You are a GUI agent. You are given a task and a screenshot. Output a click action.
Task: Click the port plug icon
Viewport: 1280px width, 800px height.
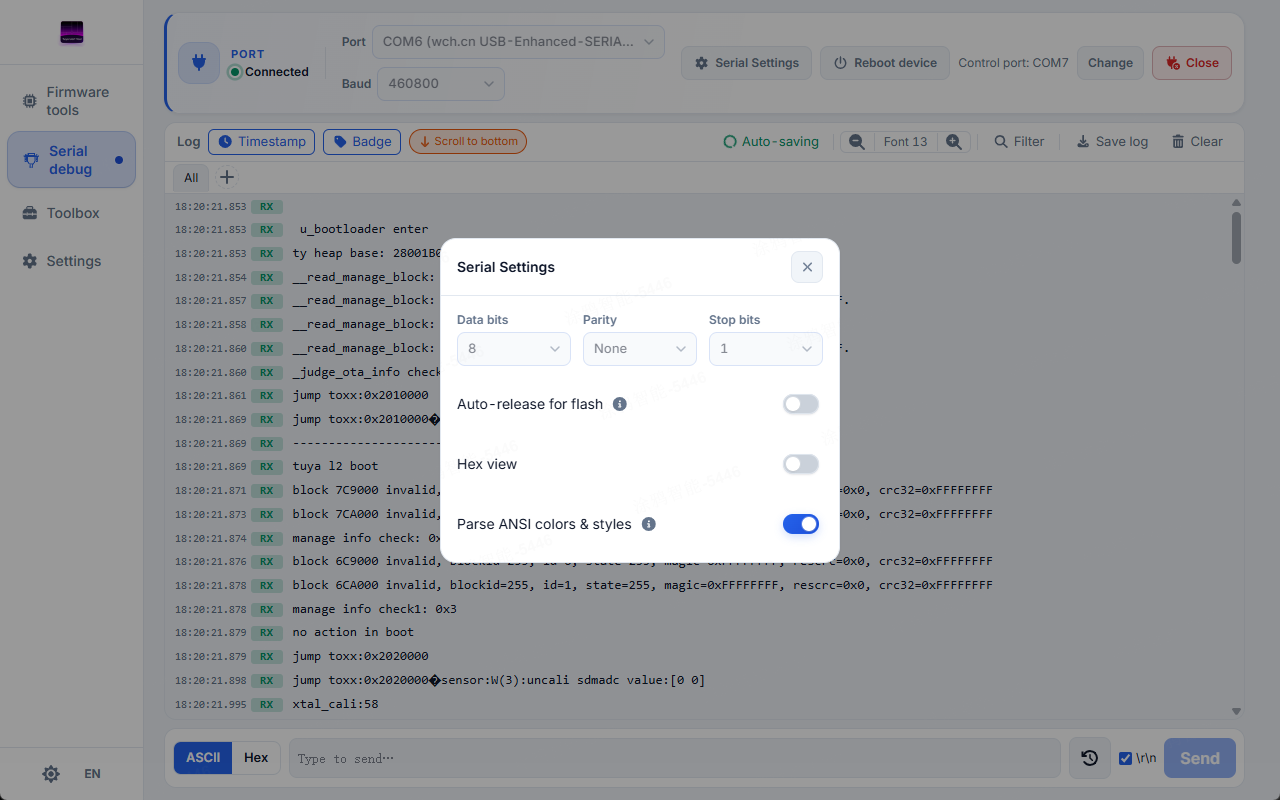(x=199, y=63)
